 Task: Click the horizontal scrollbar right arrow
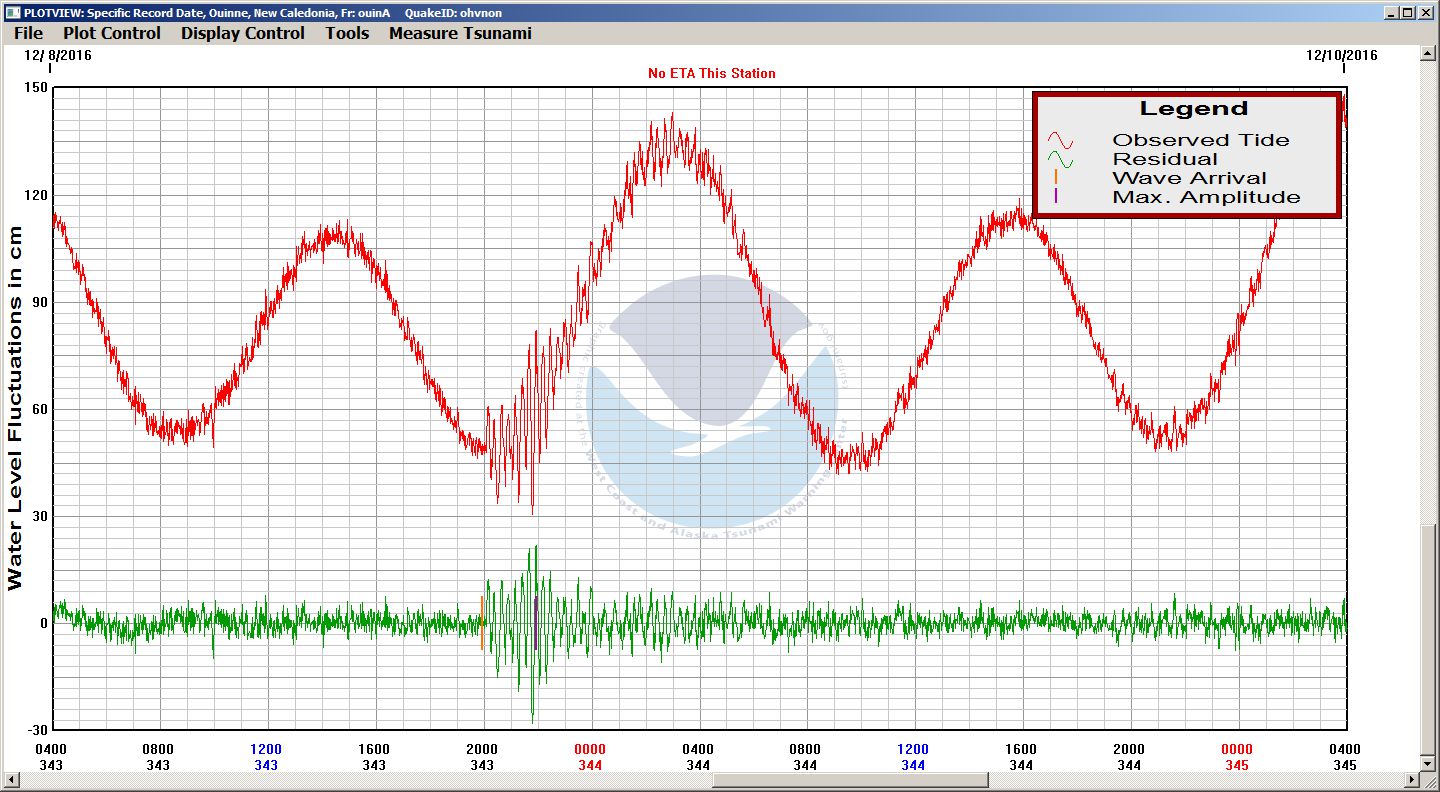pyautogui.click(x=1412, y=780)
